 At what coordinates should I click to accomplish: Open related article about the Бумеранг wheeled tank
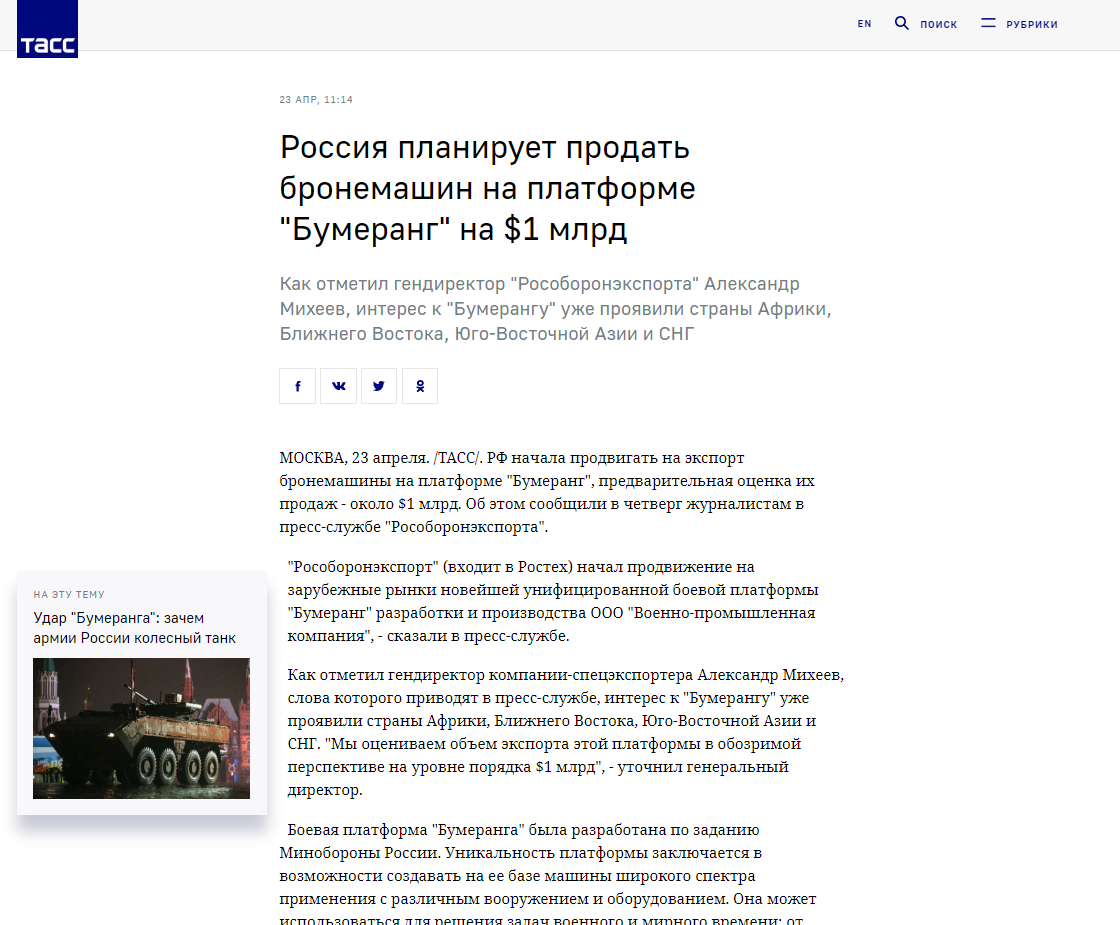pos(134,628)
